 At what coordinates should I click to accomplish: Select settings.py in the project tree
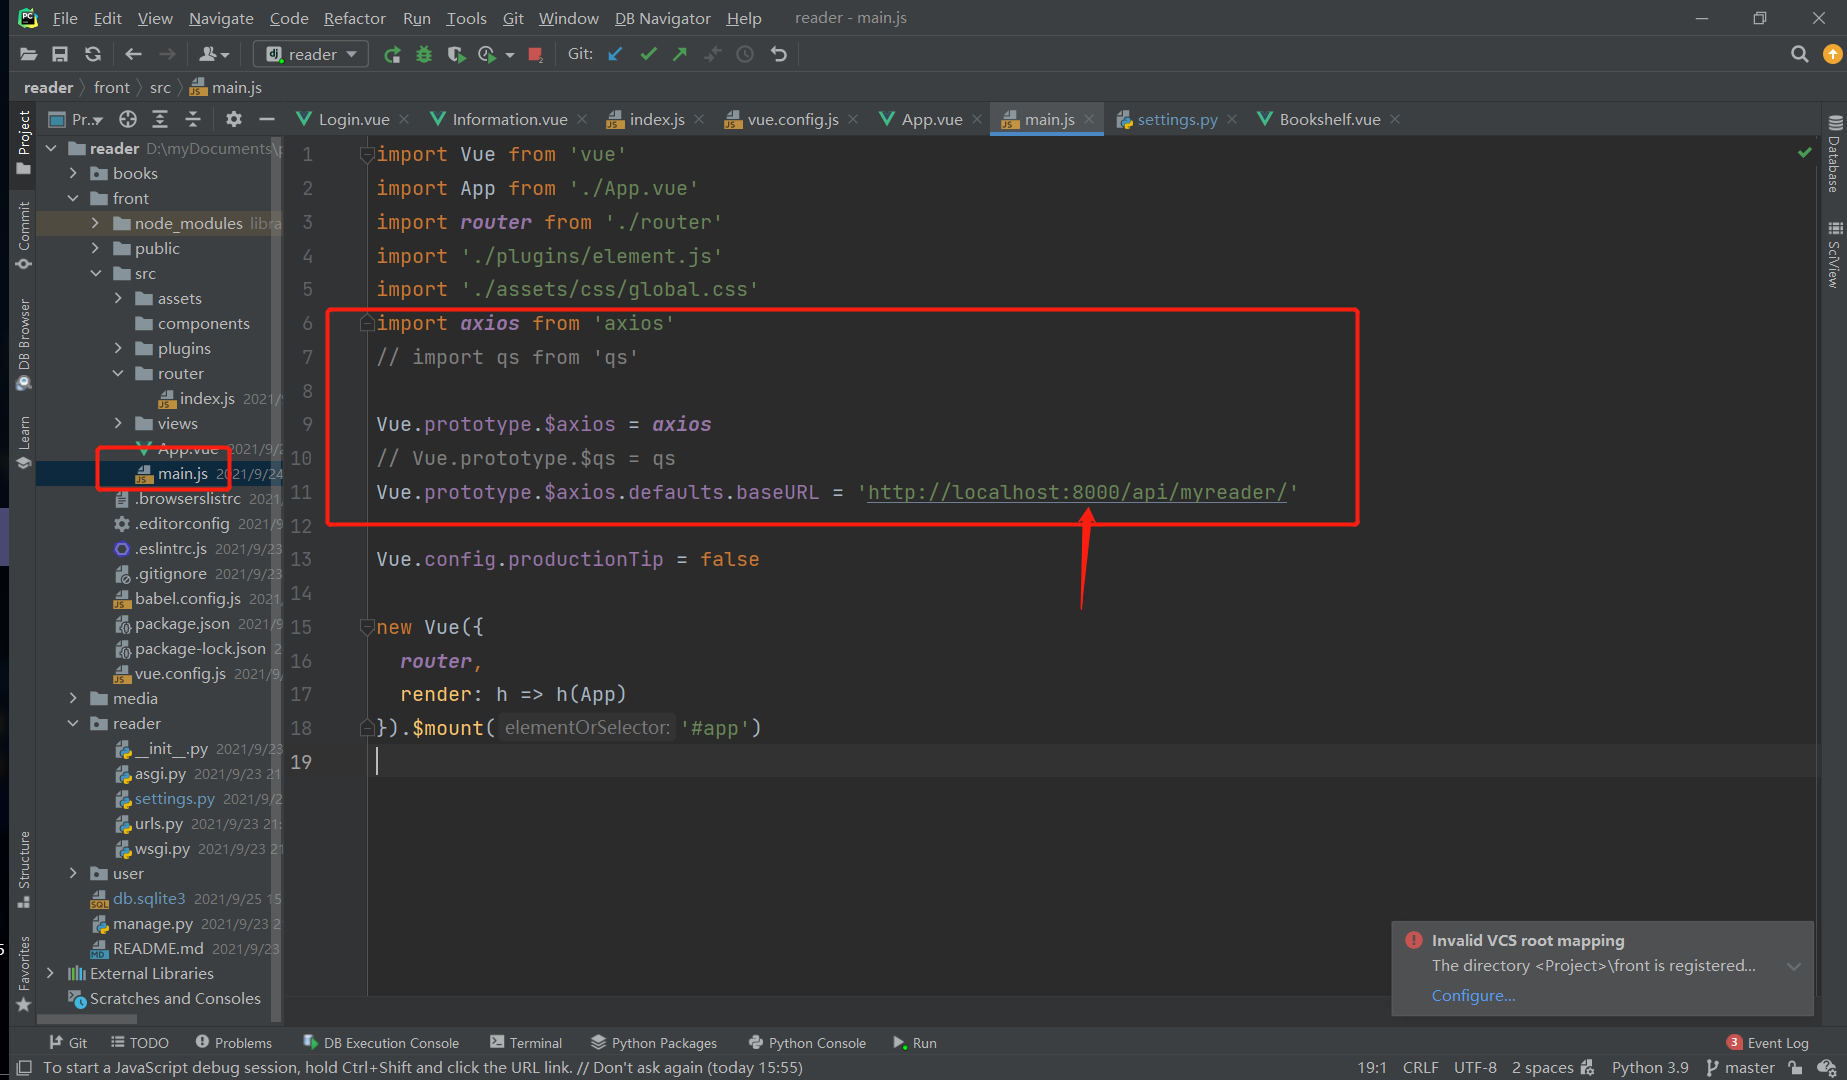[174, 798]
